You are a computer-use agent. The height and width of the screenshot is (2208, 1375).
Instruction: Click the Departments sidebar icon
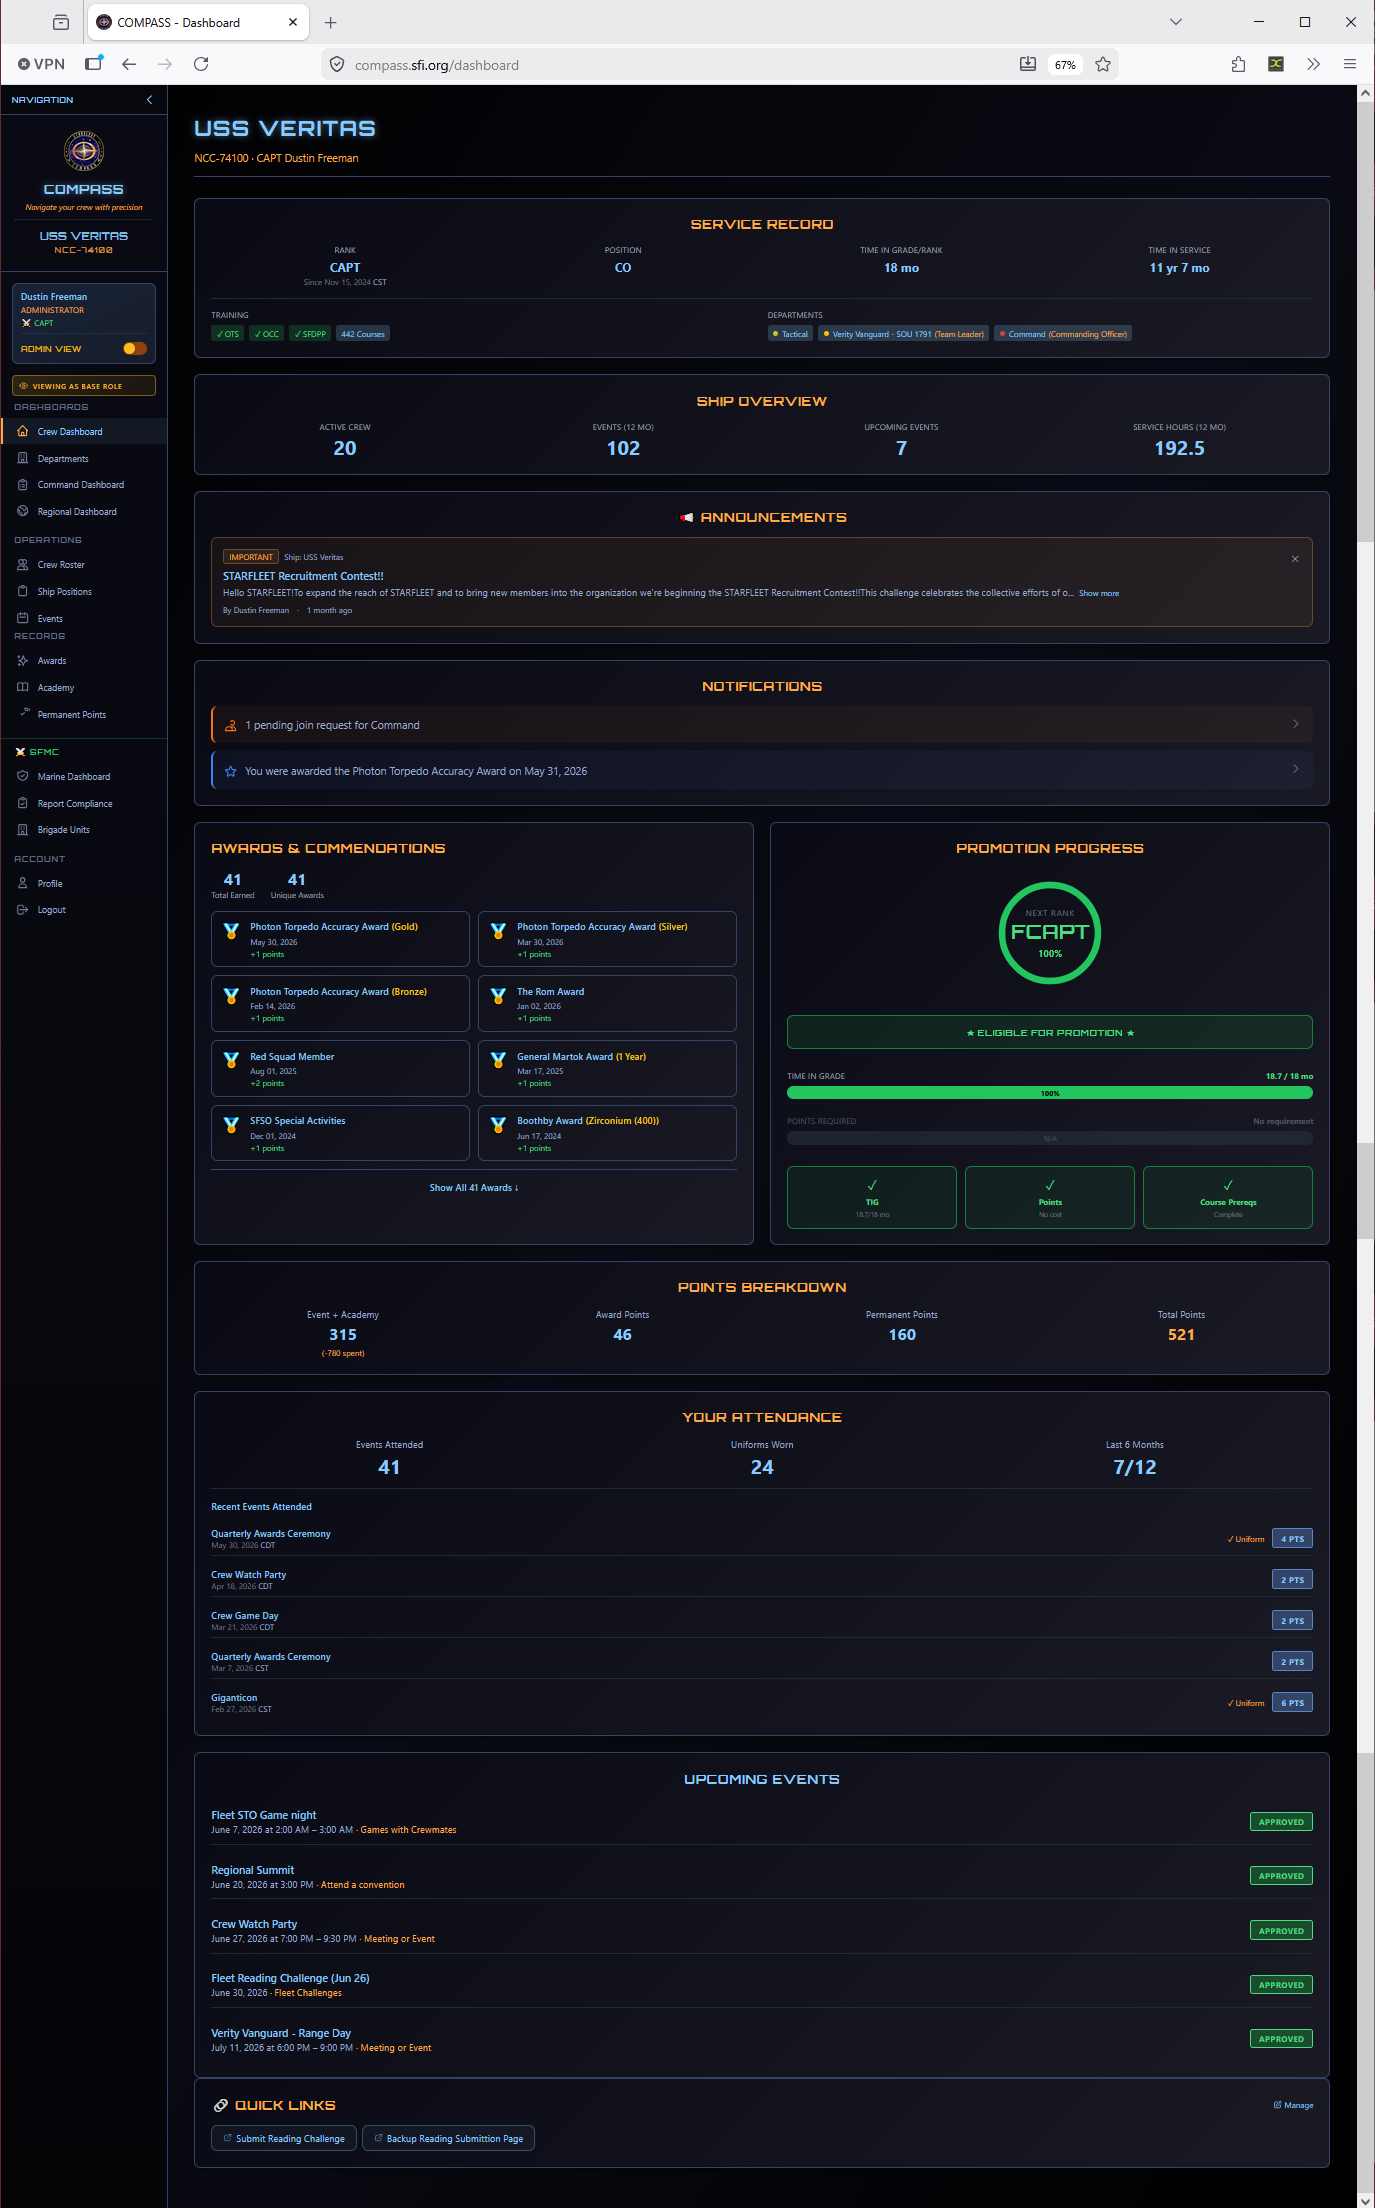click(22, 459)
